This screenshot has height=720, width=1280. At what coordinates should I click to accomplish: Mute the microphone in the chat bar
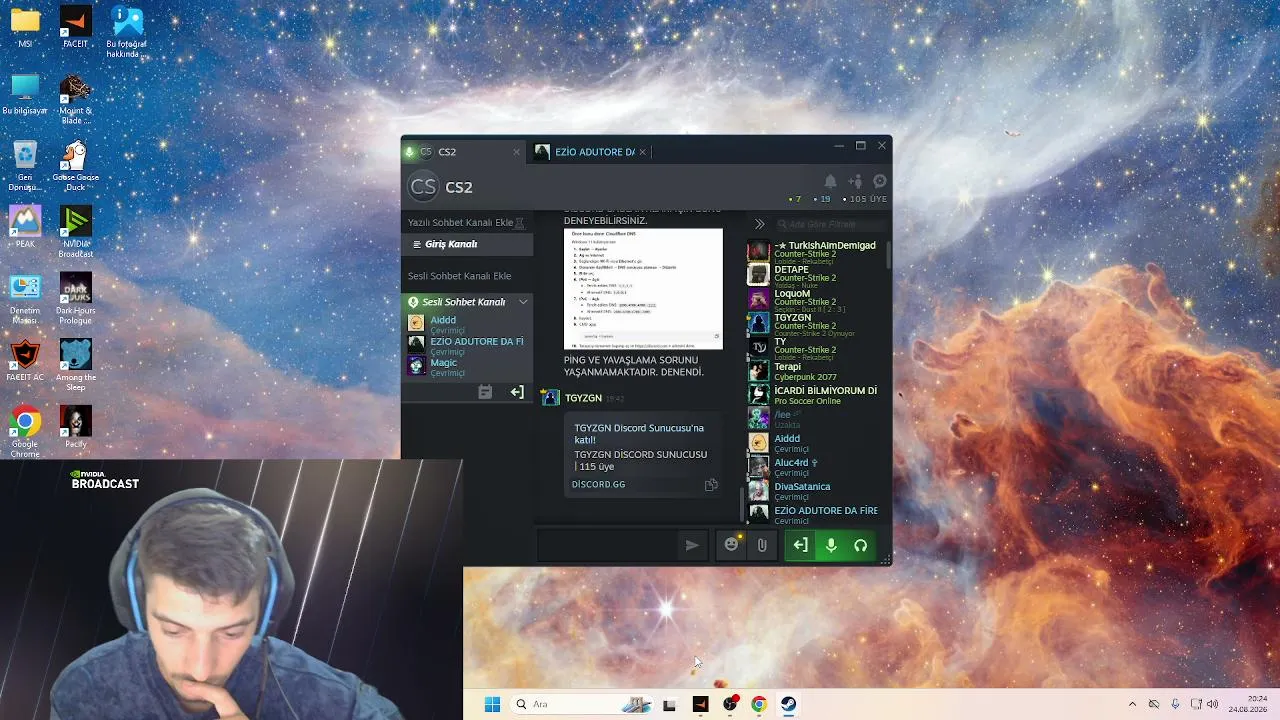(x=830, y=545)
